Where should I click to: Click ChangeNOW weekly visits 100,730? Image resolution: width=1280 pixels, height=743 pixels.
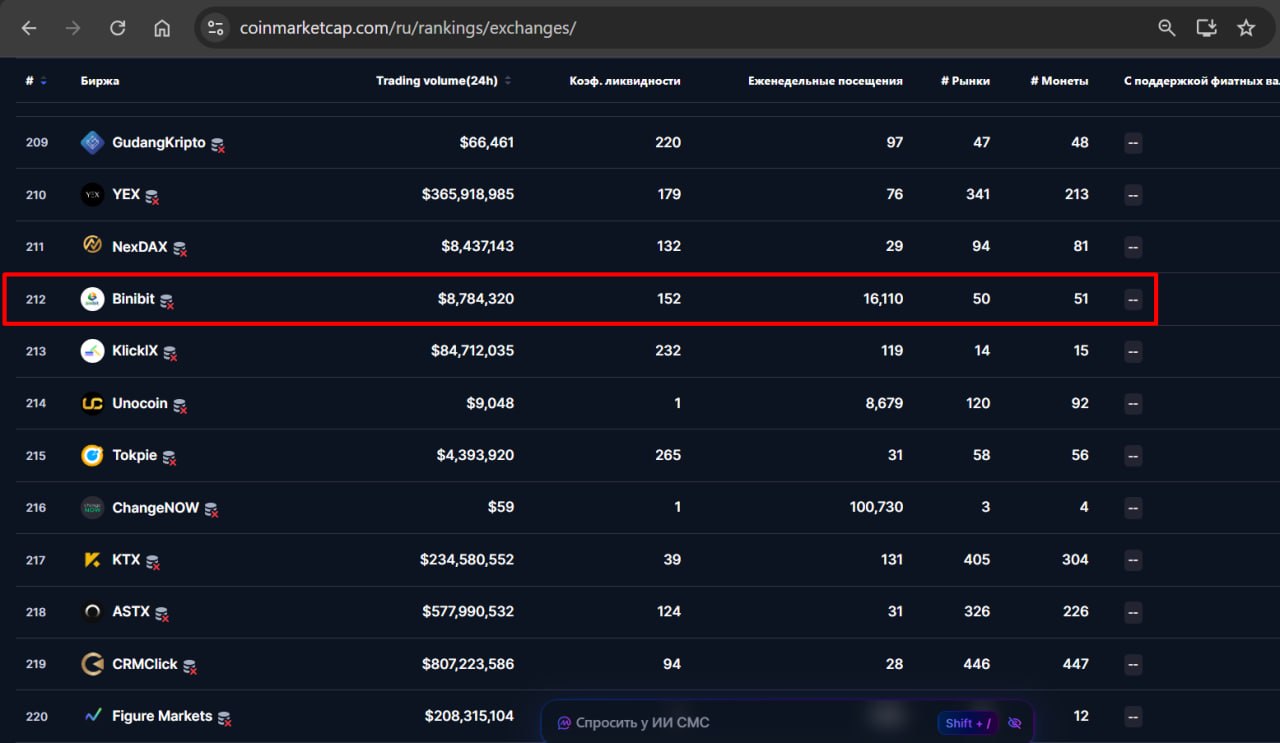click(x=877, y=508)
